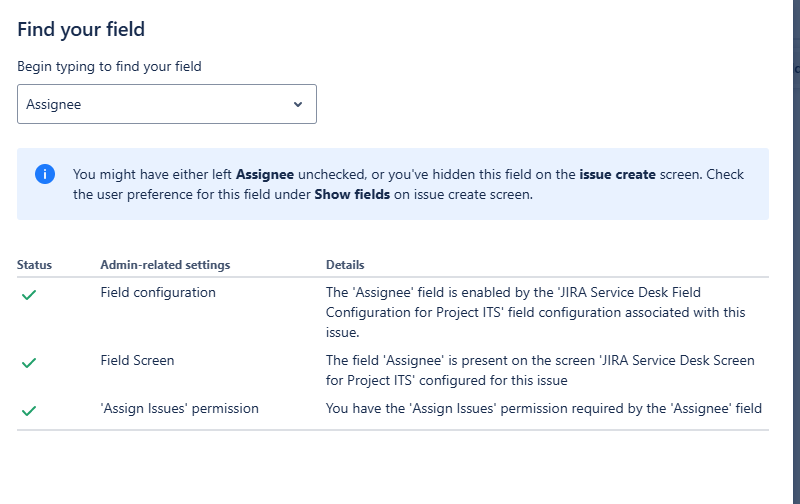
Task: Click the bold 'Show fields' text in the banner
Action: tap(352, 194)
